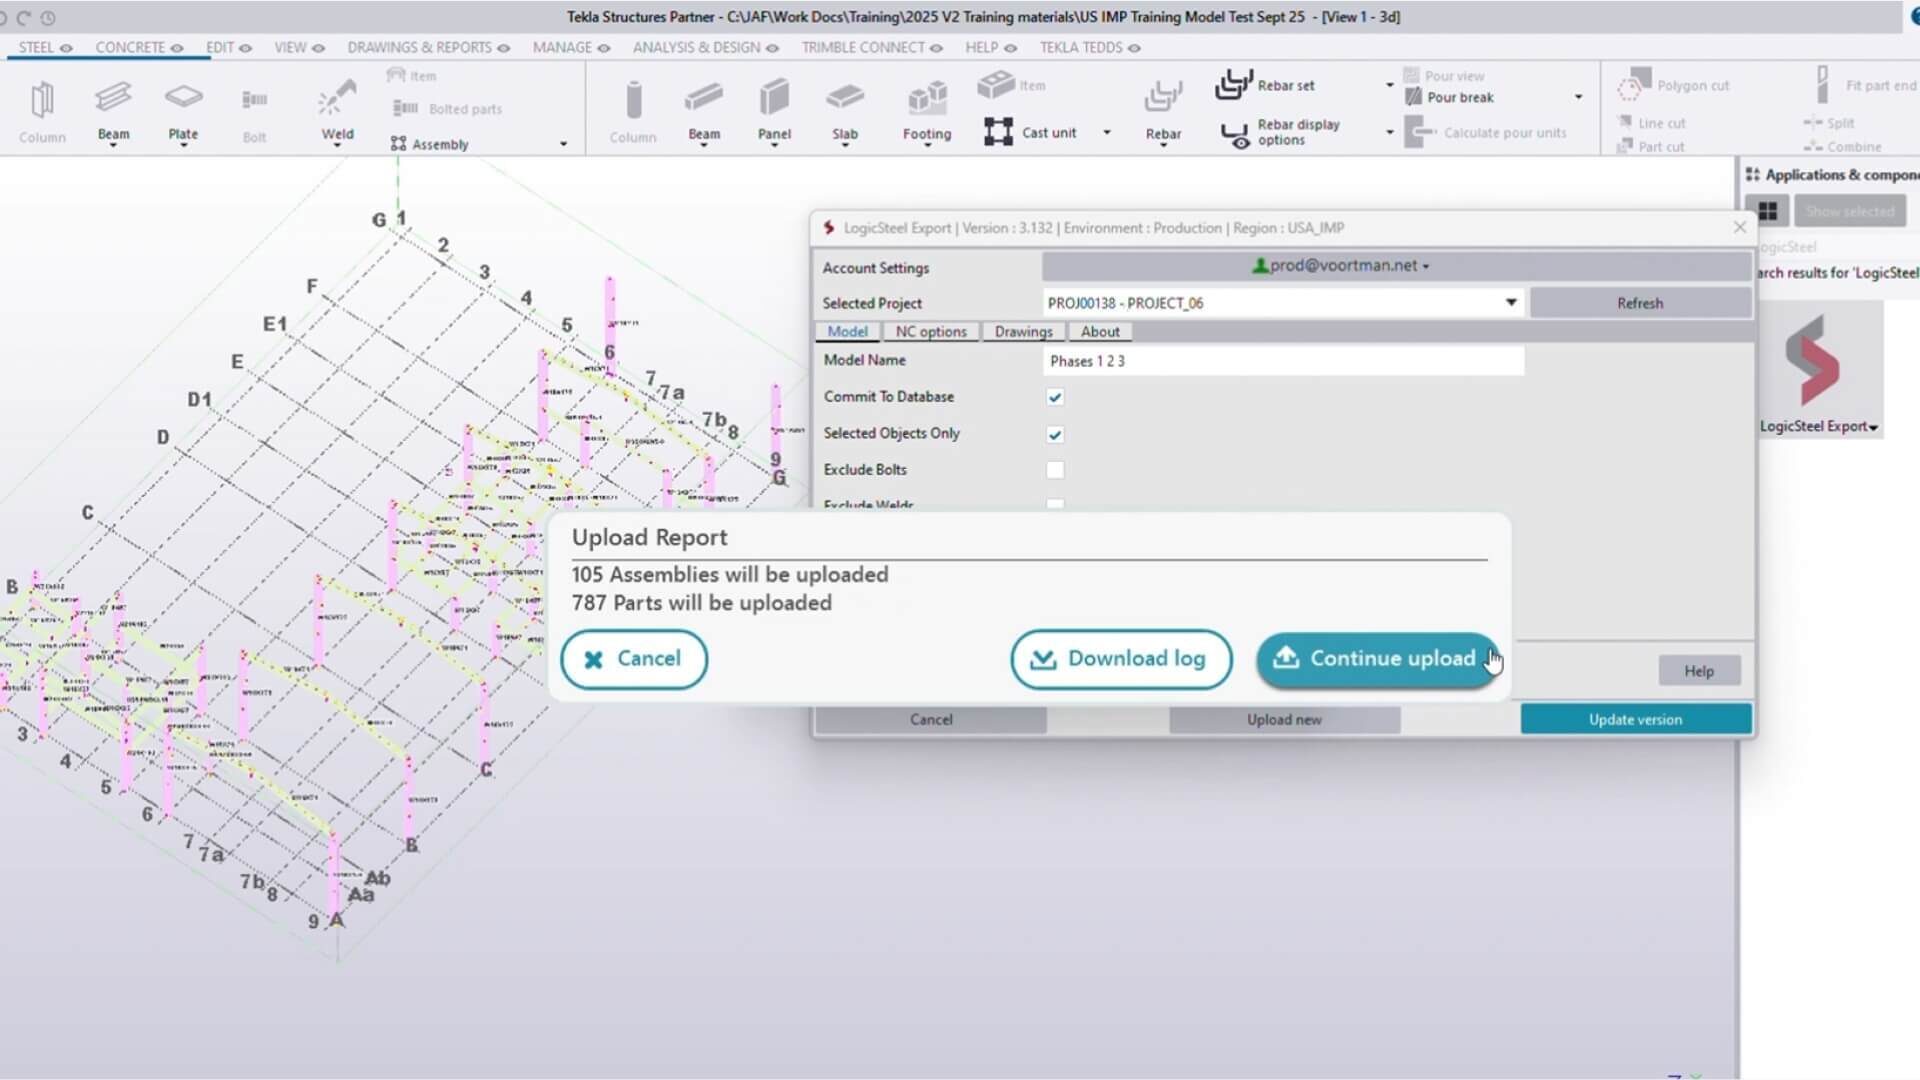Toggle the Exclude Bolts checkbox
Screen dimensions: 1920x1080
coord(1055,470)
